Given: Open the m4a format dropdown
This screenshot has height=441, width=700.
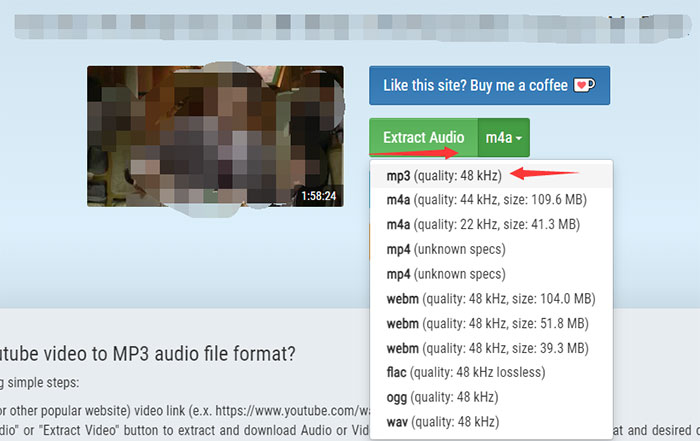Looking at the screenshot, I should click(504, 137).
